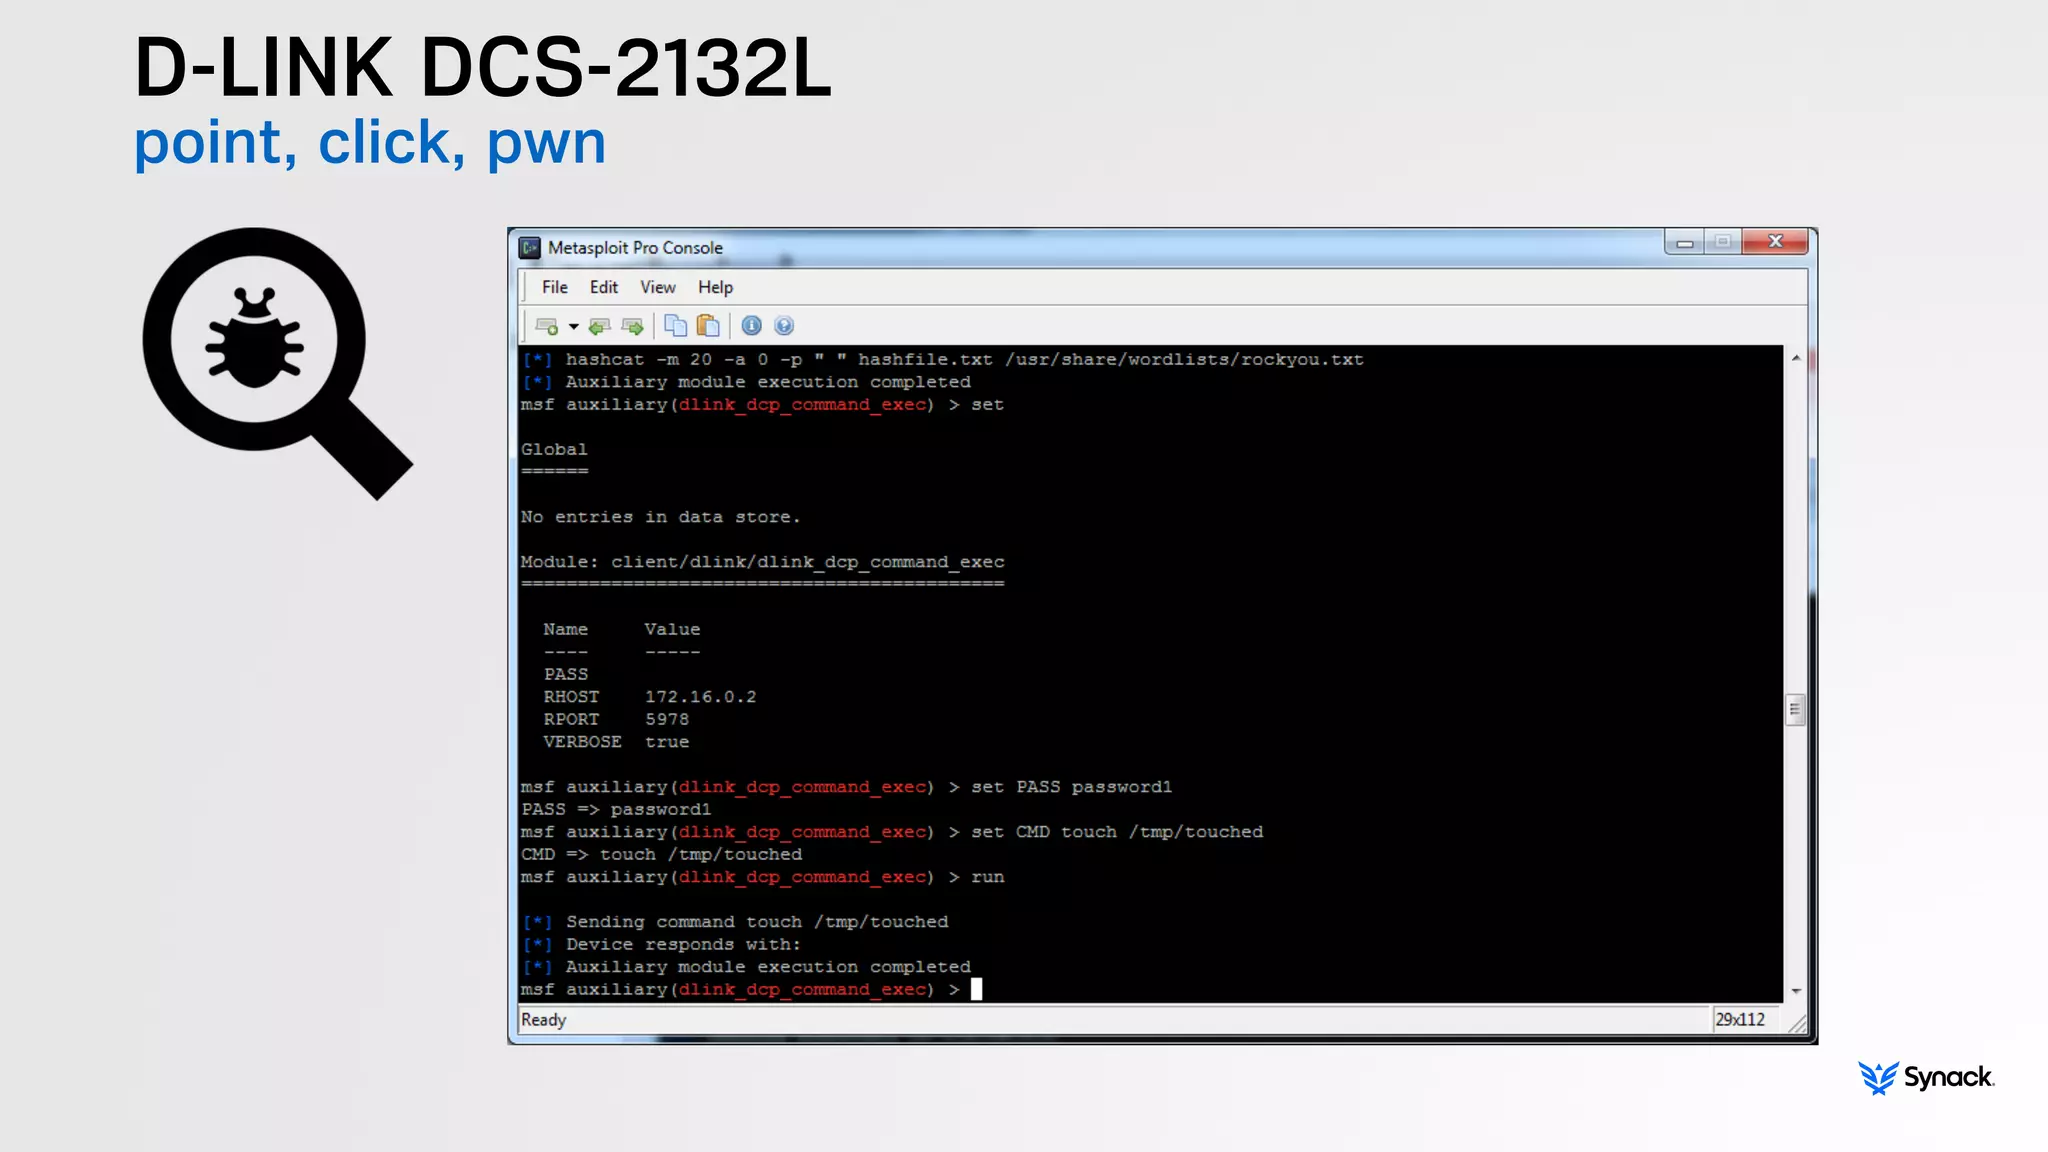Open the Help menu

tap(715, 287)
